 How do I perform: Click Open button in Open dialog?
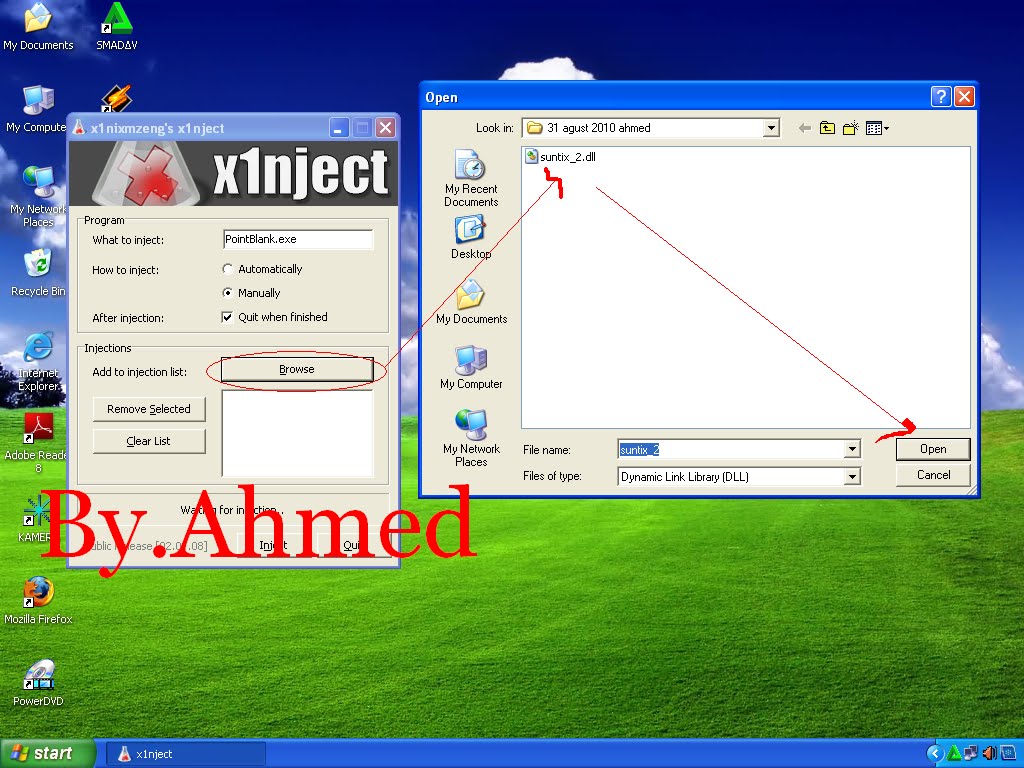click(x=933, y=449)
